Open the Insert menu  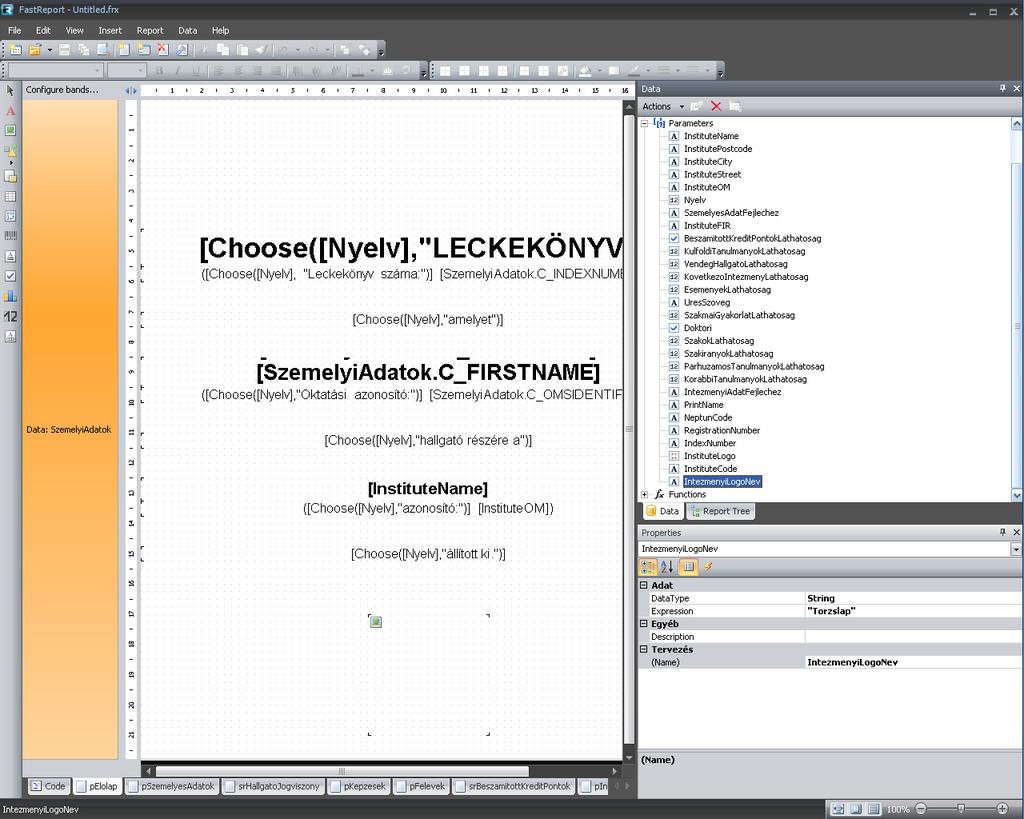click(110, 31)
